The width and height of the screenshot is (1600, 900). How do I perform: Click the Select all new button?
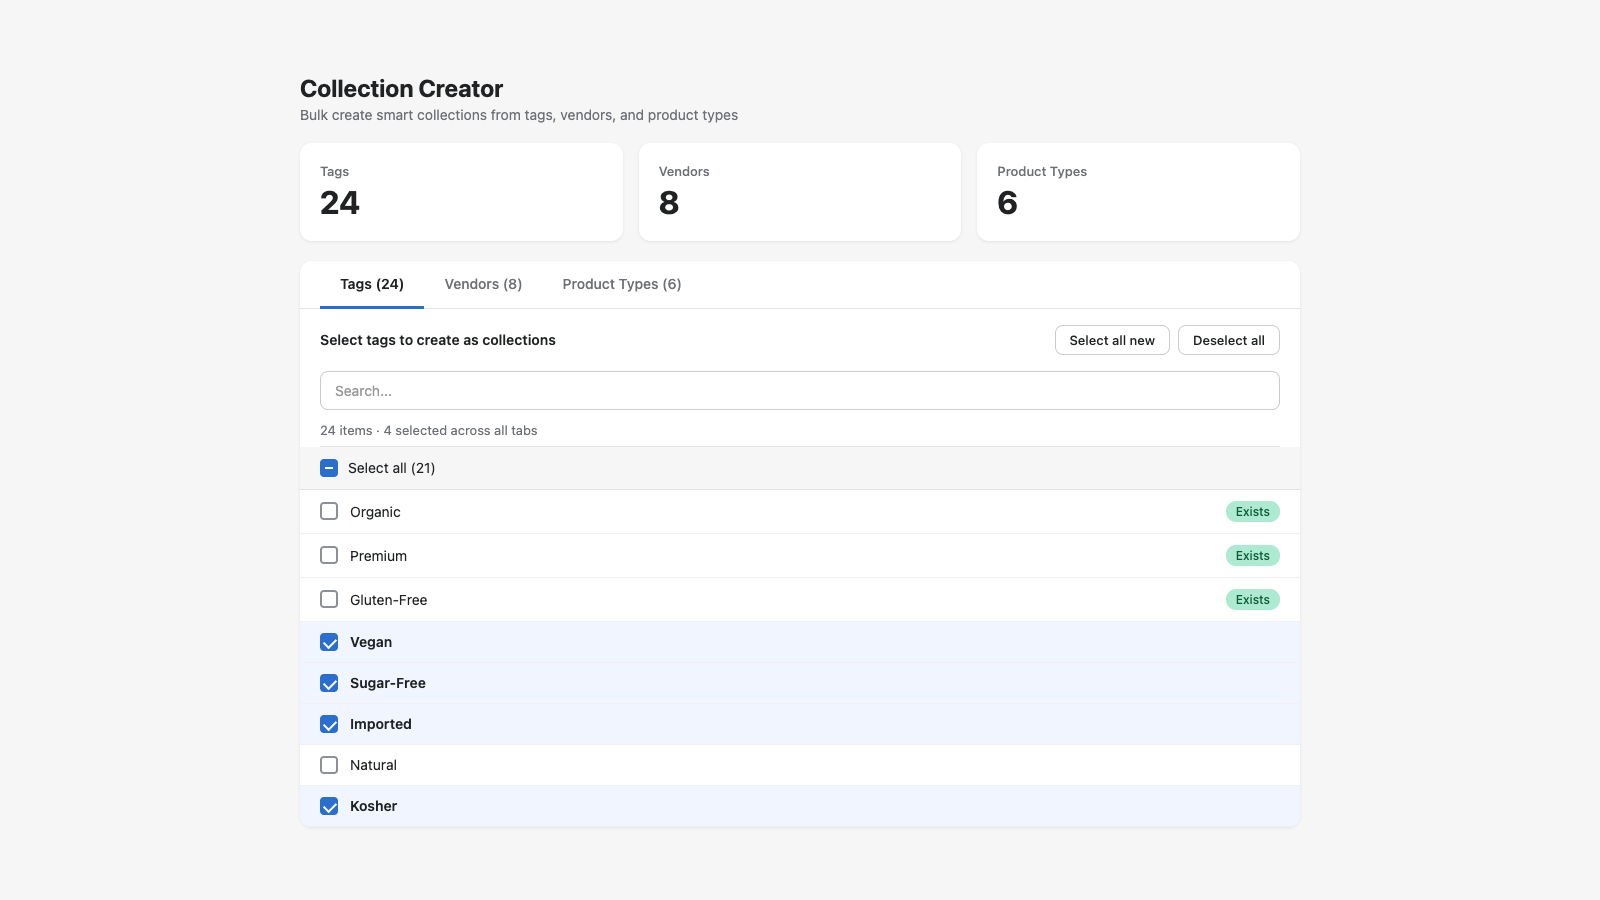coord(1111,340)
